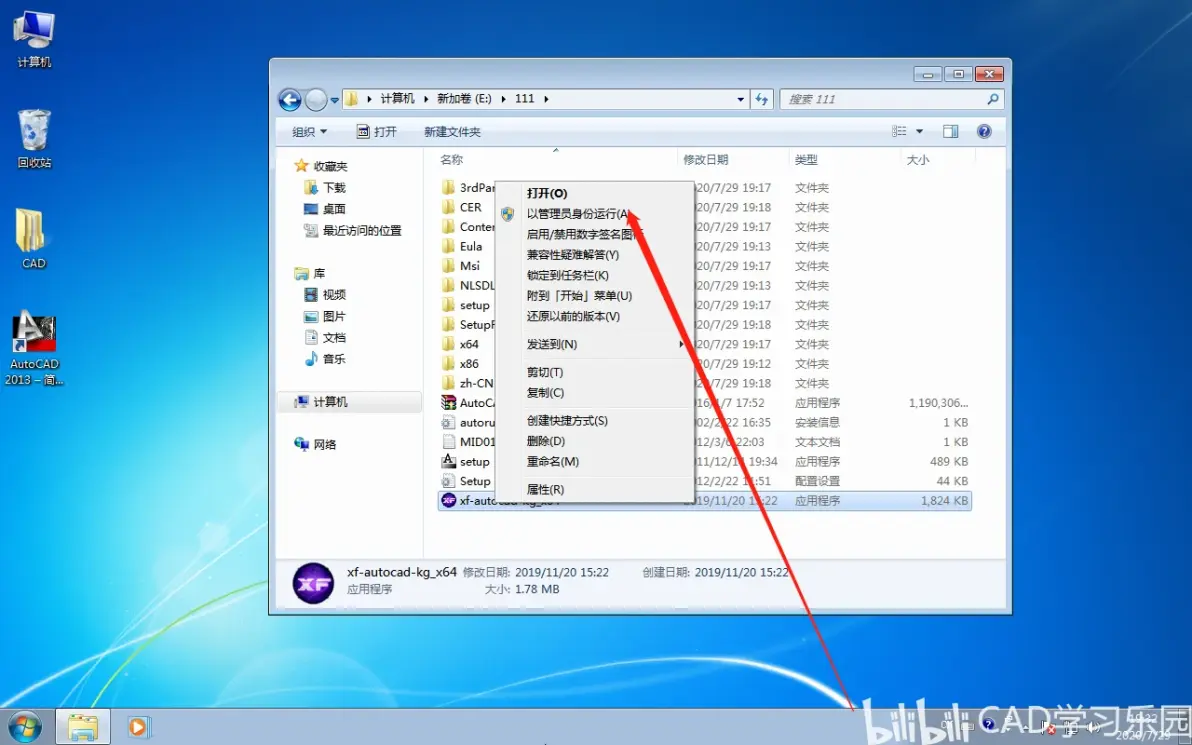
Task: Click the large XF icon in details pane
Action: (313, 583)
